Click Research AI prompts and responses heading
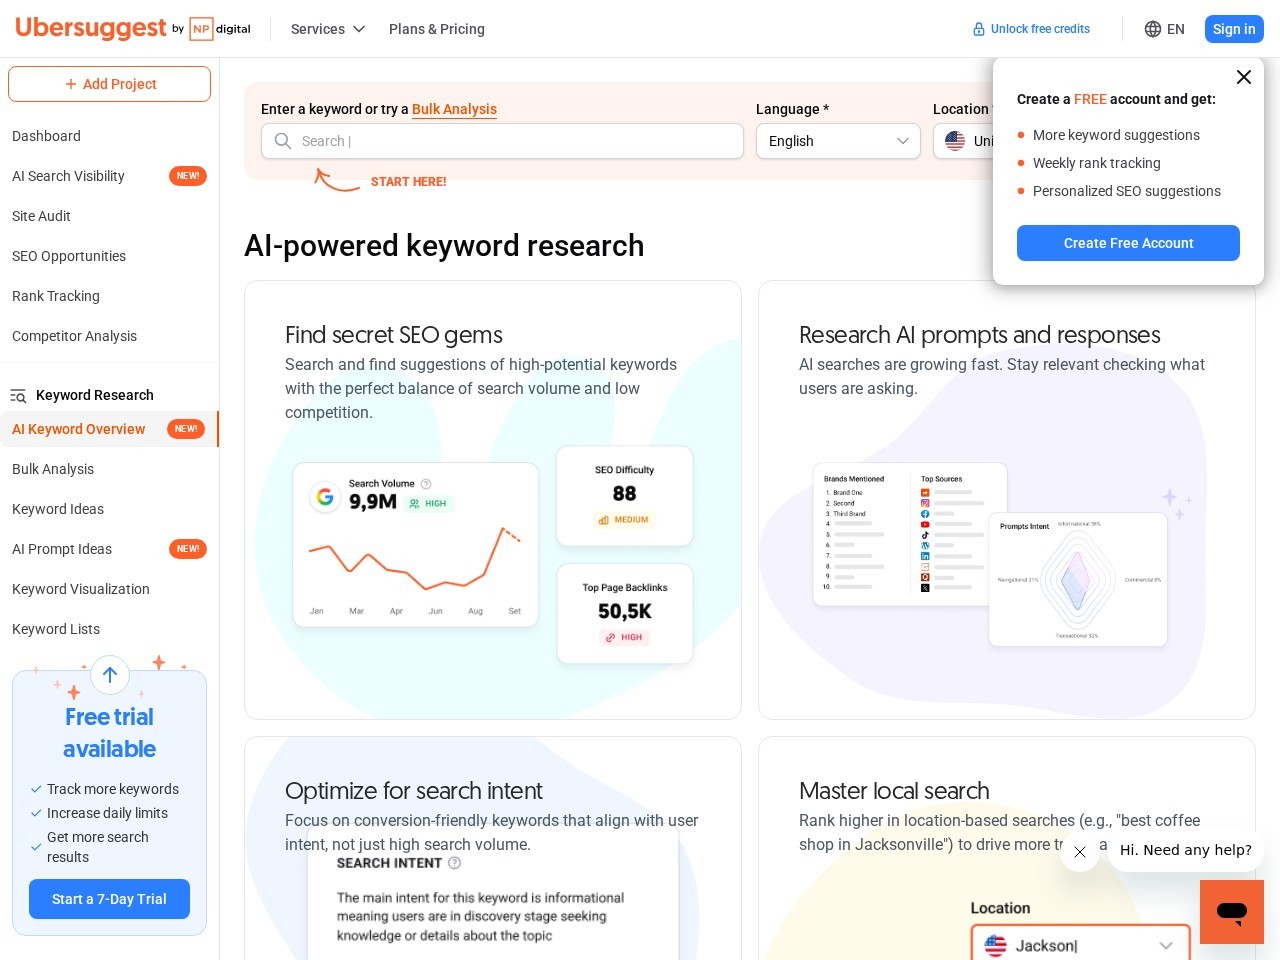The height and width of the screenshot is (960, 1280). (x=980, y=335)
